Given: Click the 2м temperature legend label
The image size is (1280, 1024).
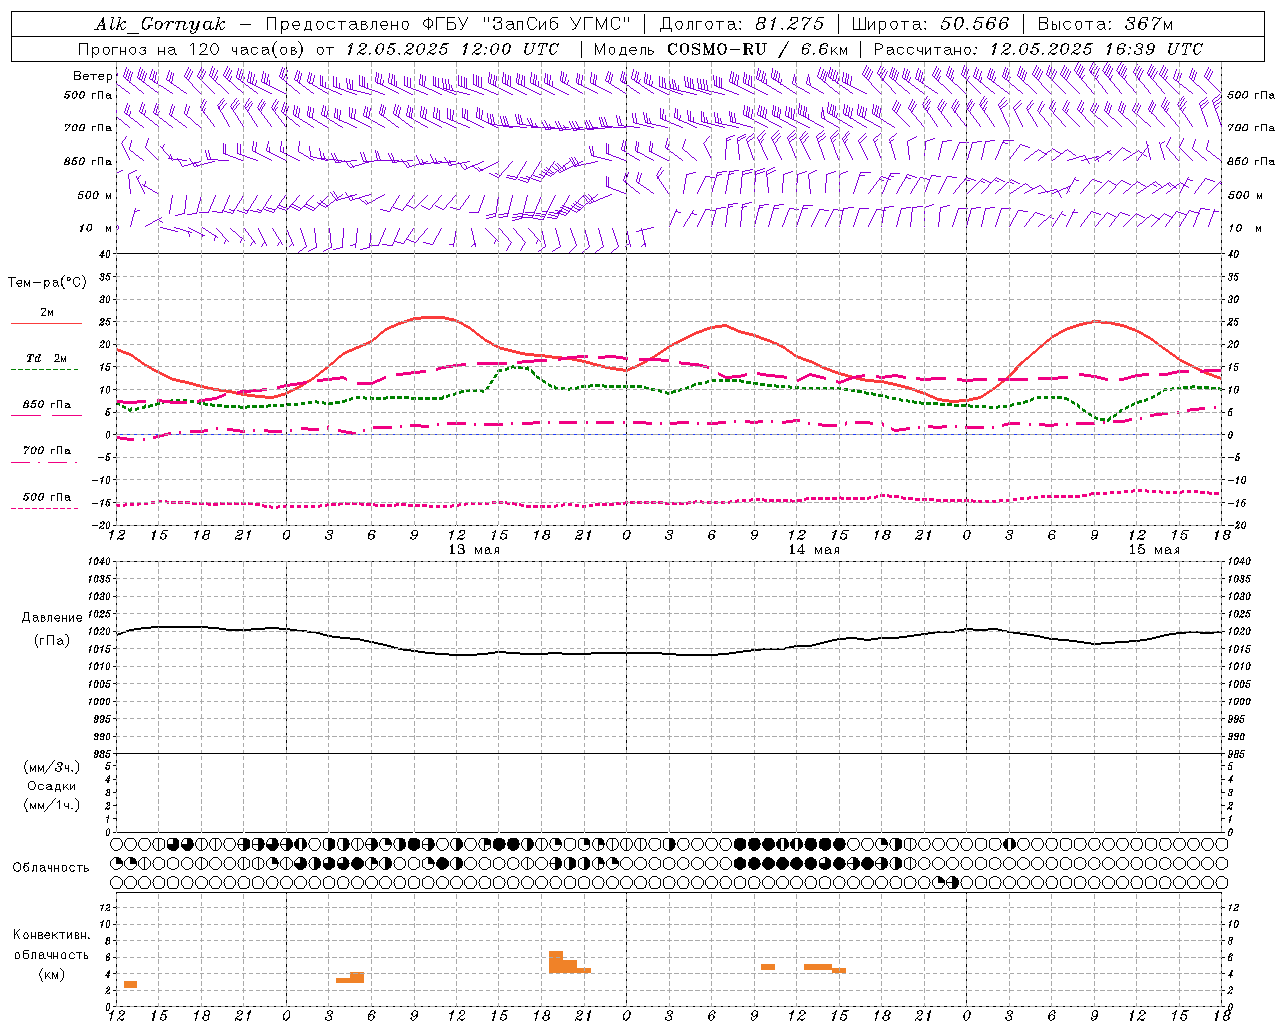Looking at the screenshot, I should pos(47,313).
